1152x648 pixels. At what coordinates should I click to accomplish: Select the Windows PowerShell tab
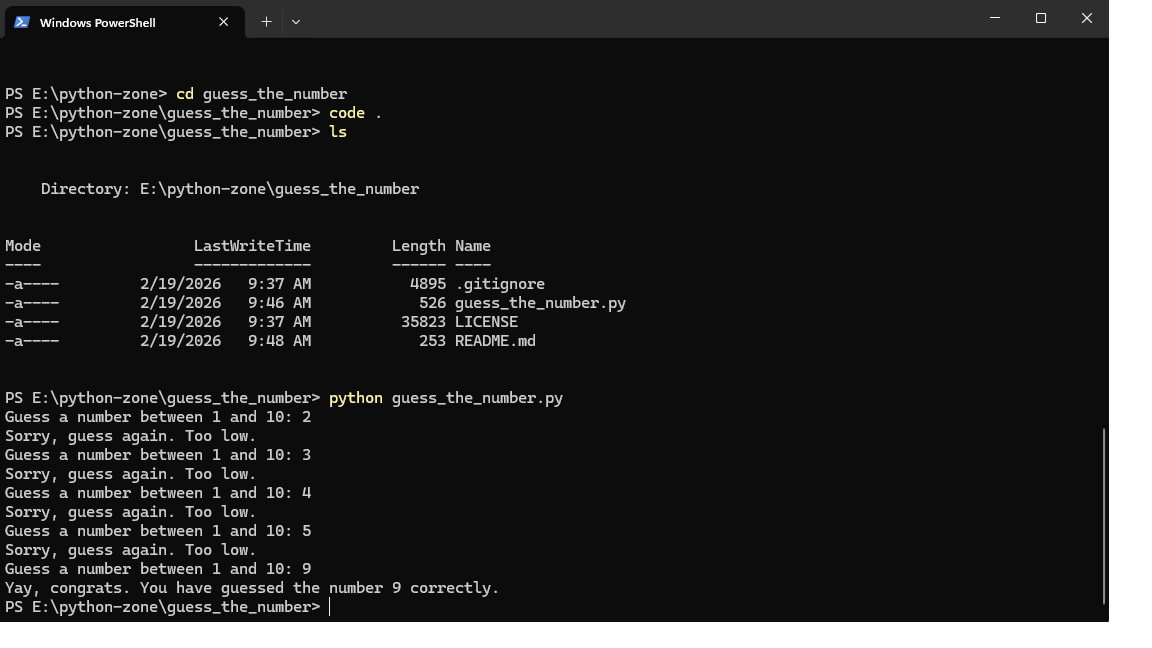pos(110,22)
